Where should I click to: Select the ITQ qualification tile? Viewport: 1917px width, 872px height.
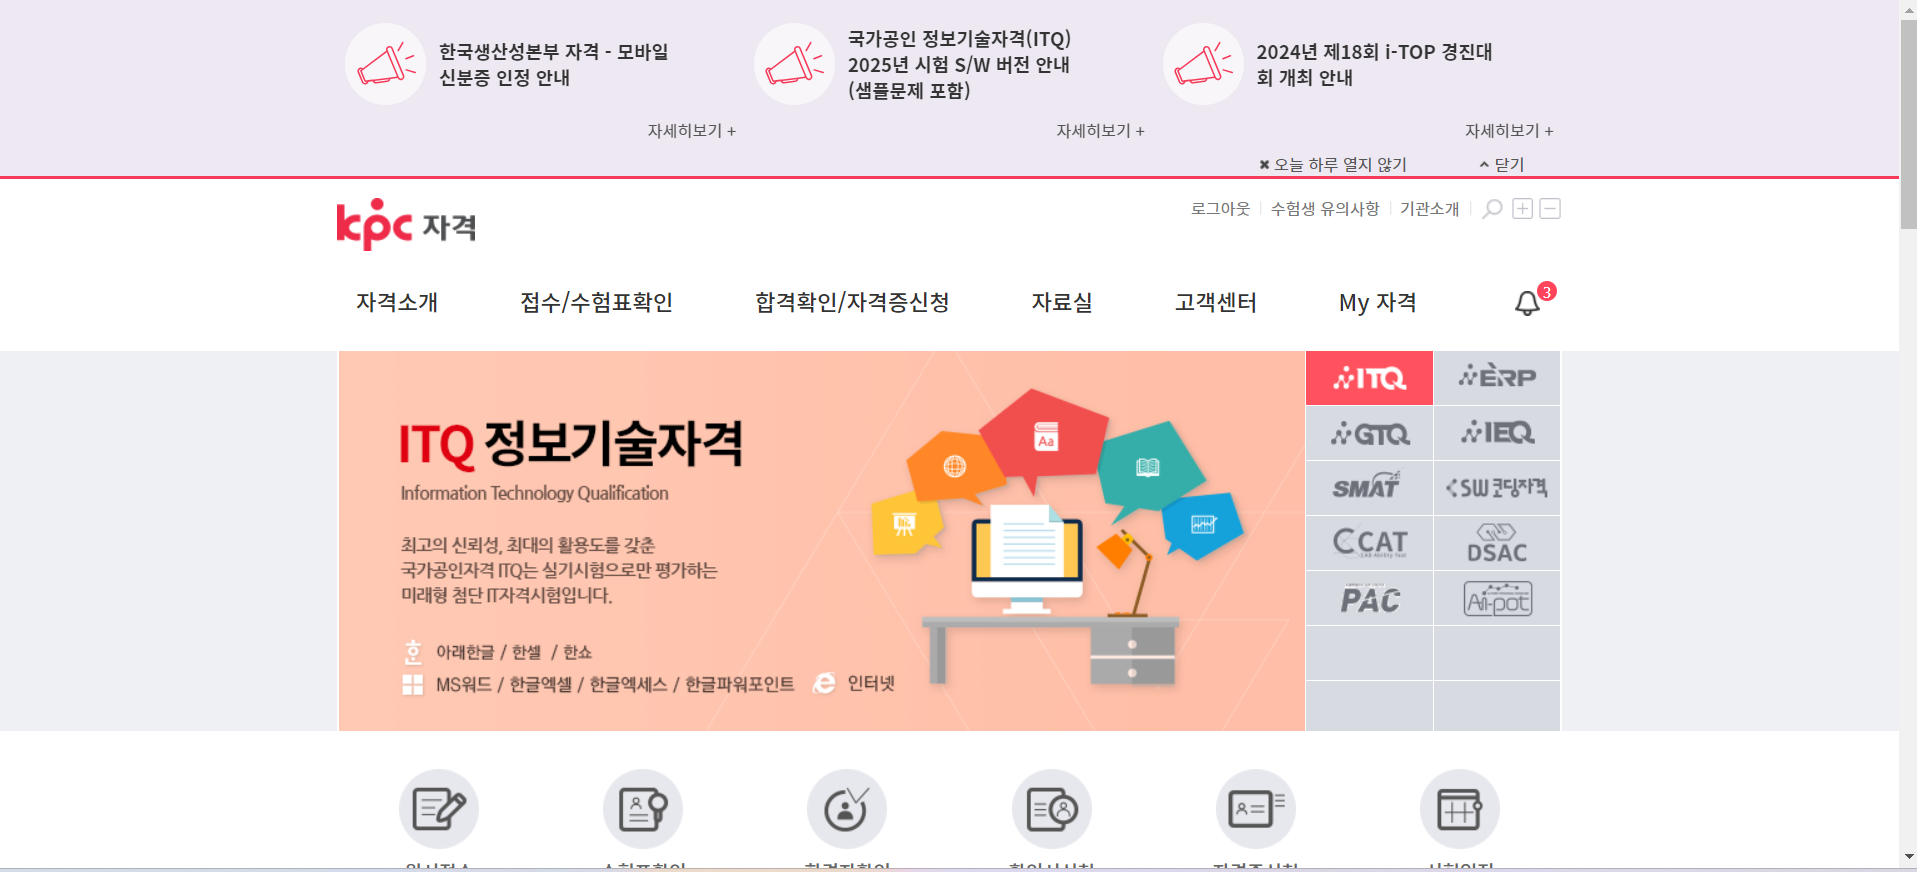click(1369, 378)
